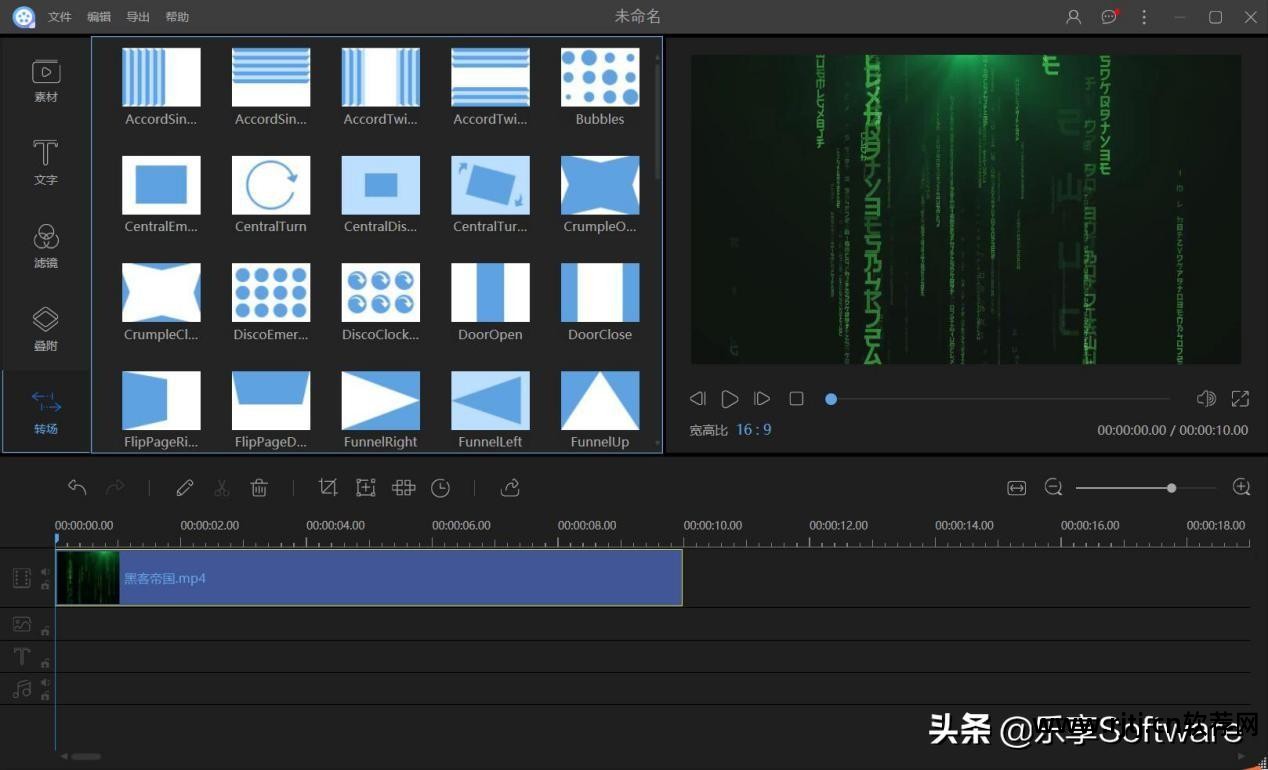Viewport: 1268px width, 770px height.
Task: Lock the music track
Action: click(x=45, y=696)
